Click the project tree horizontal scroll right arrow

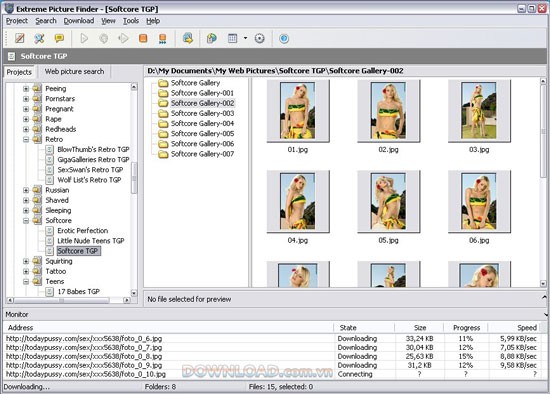[127, 300]
